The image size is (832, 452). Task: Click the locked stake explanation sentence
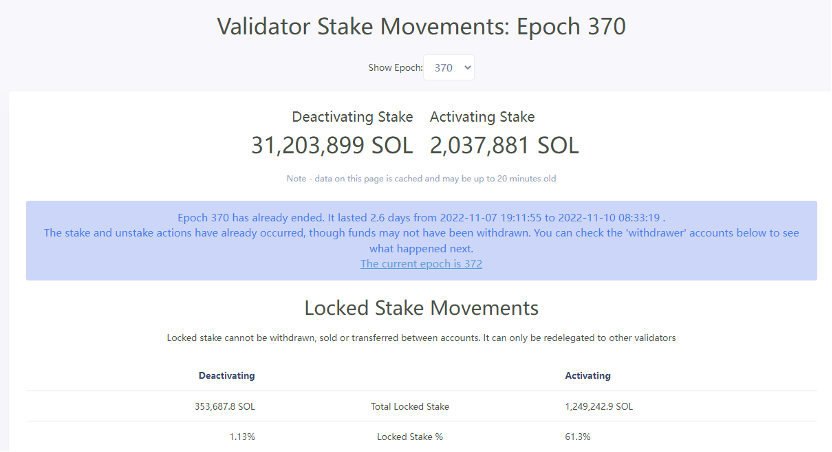tap(421, 338)
